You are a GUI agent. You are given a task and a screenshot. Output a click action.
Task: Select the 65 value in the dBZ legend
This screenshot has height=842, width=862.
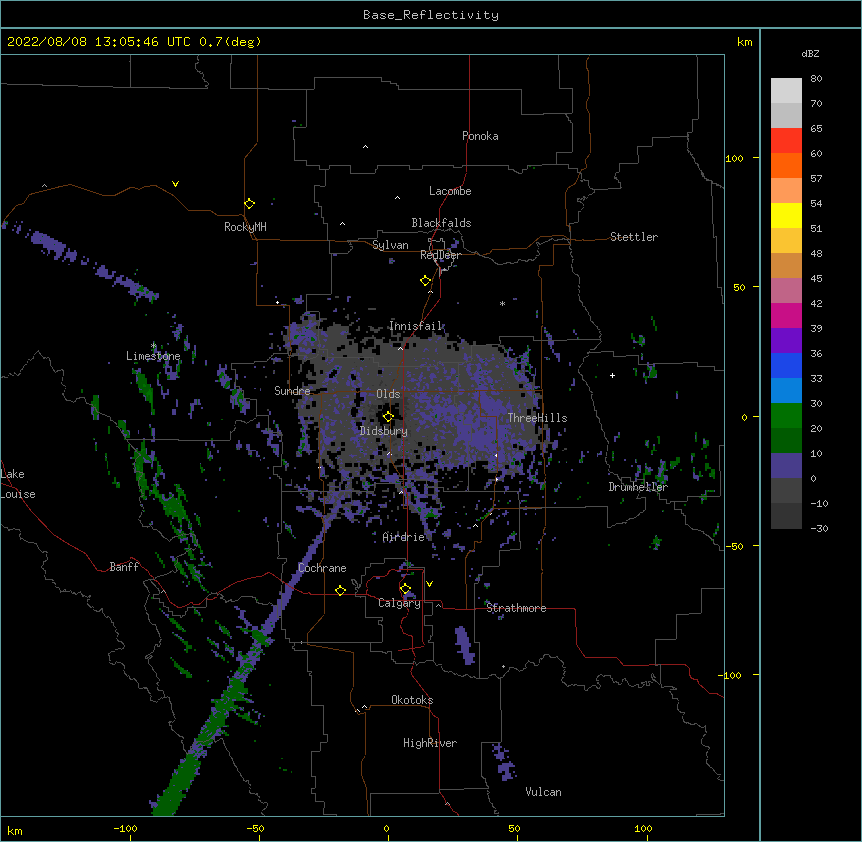(816, 128)
